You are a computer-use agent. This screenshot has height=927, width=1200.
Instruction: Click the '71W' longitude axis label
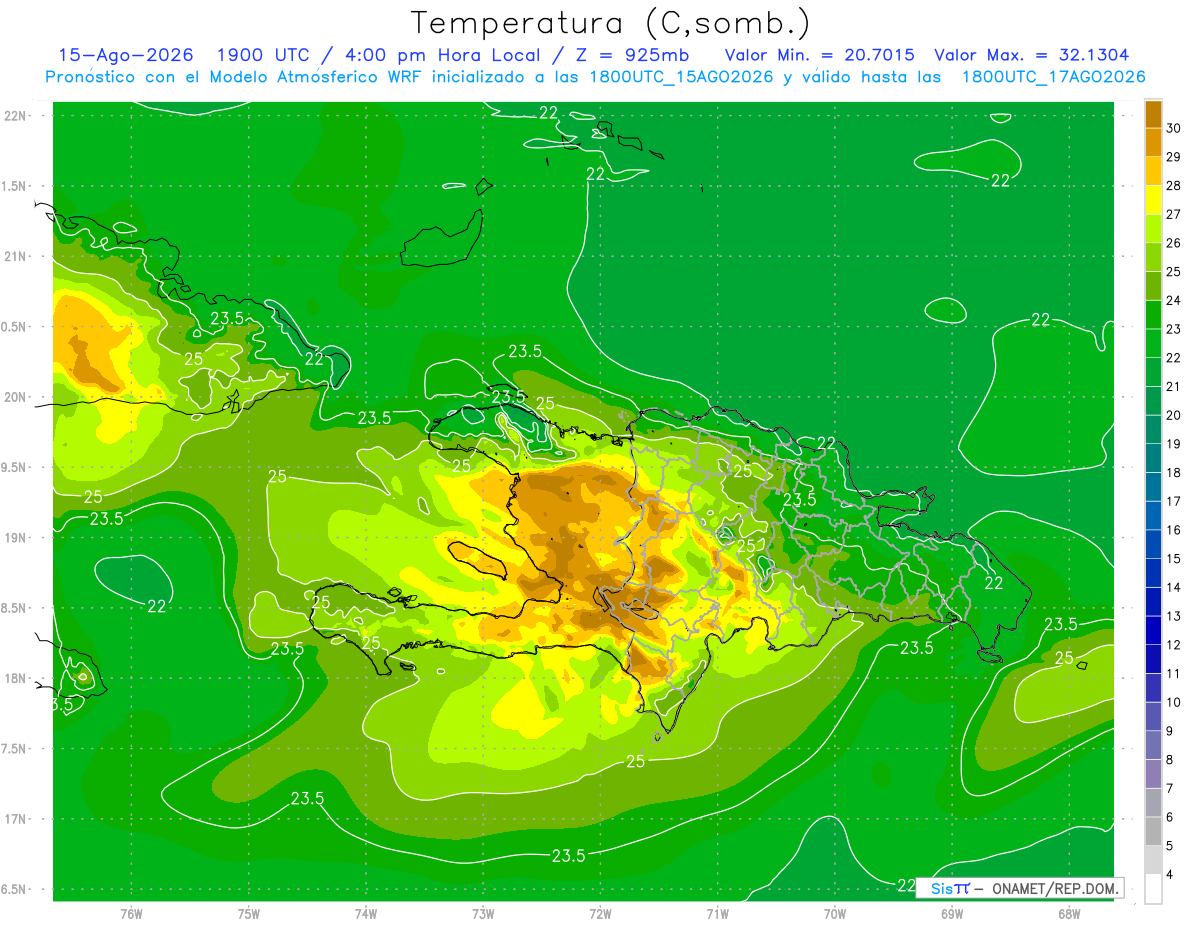pos(717,914)
